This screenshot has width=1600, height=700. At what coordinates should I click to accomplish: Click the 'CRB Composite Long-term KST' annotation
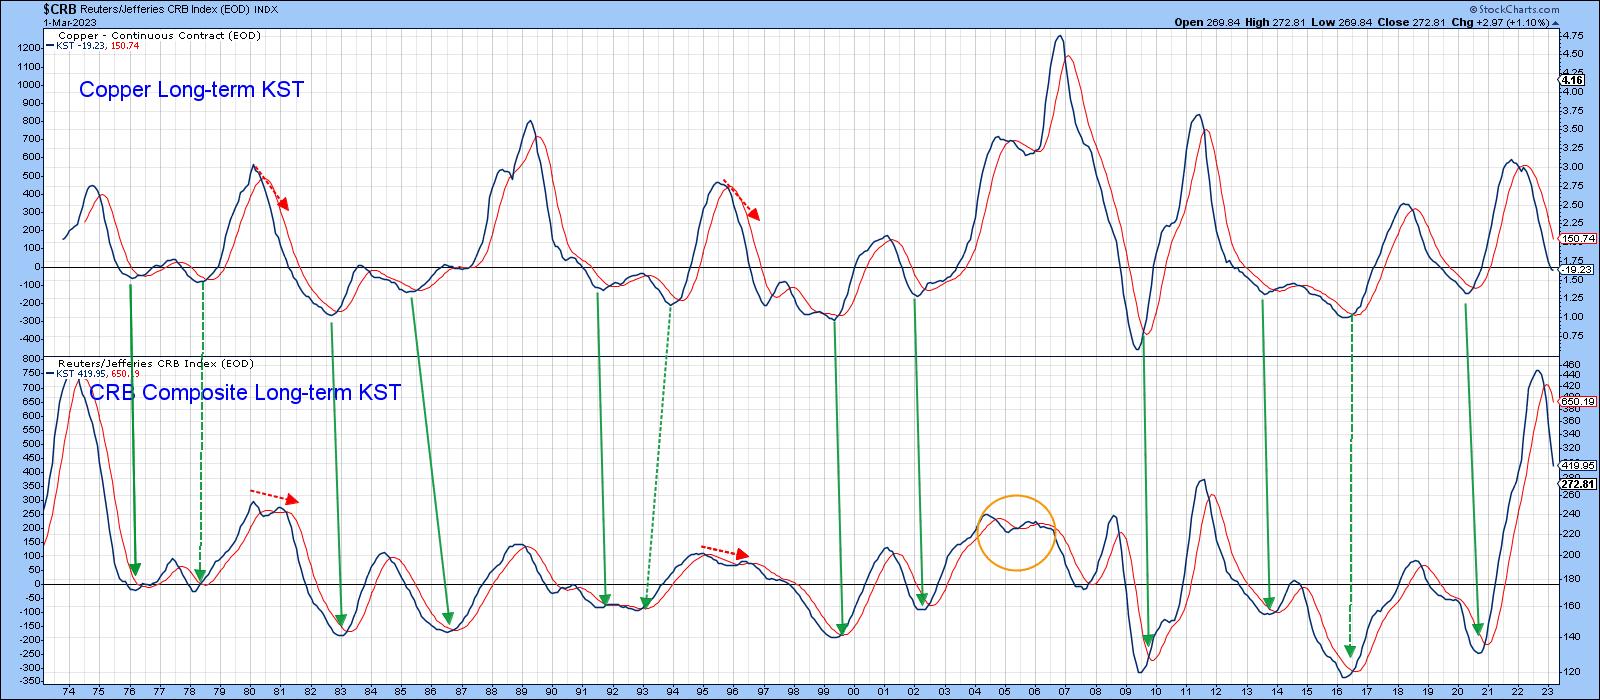coord(245,393)
